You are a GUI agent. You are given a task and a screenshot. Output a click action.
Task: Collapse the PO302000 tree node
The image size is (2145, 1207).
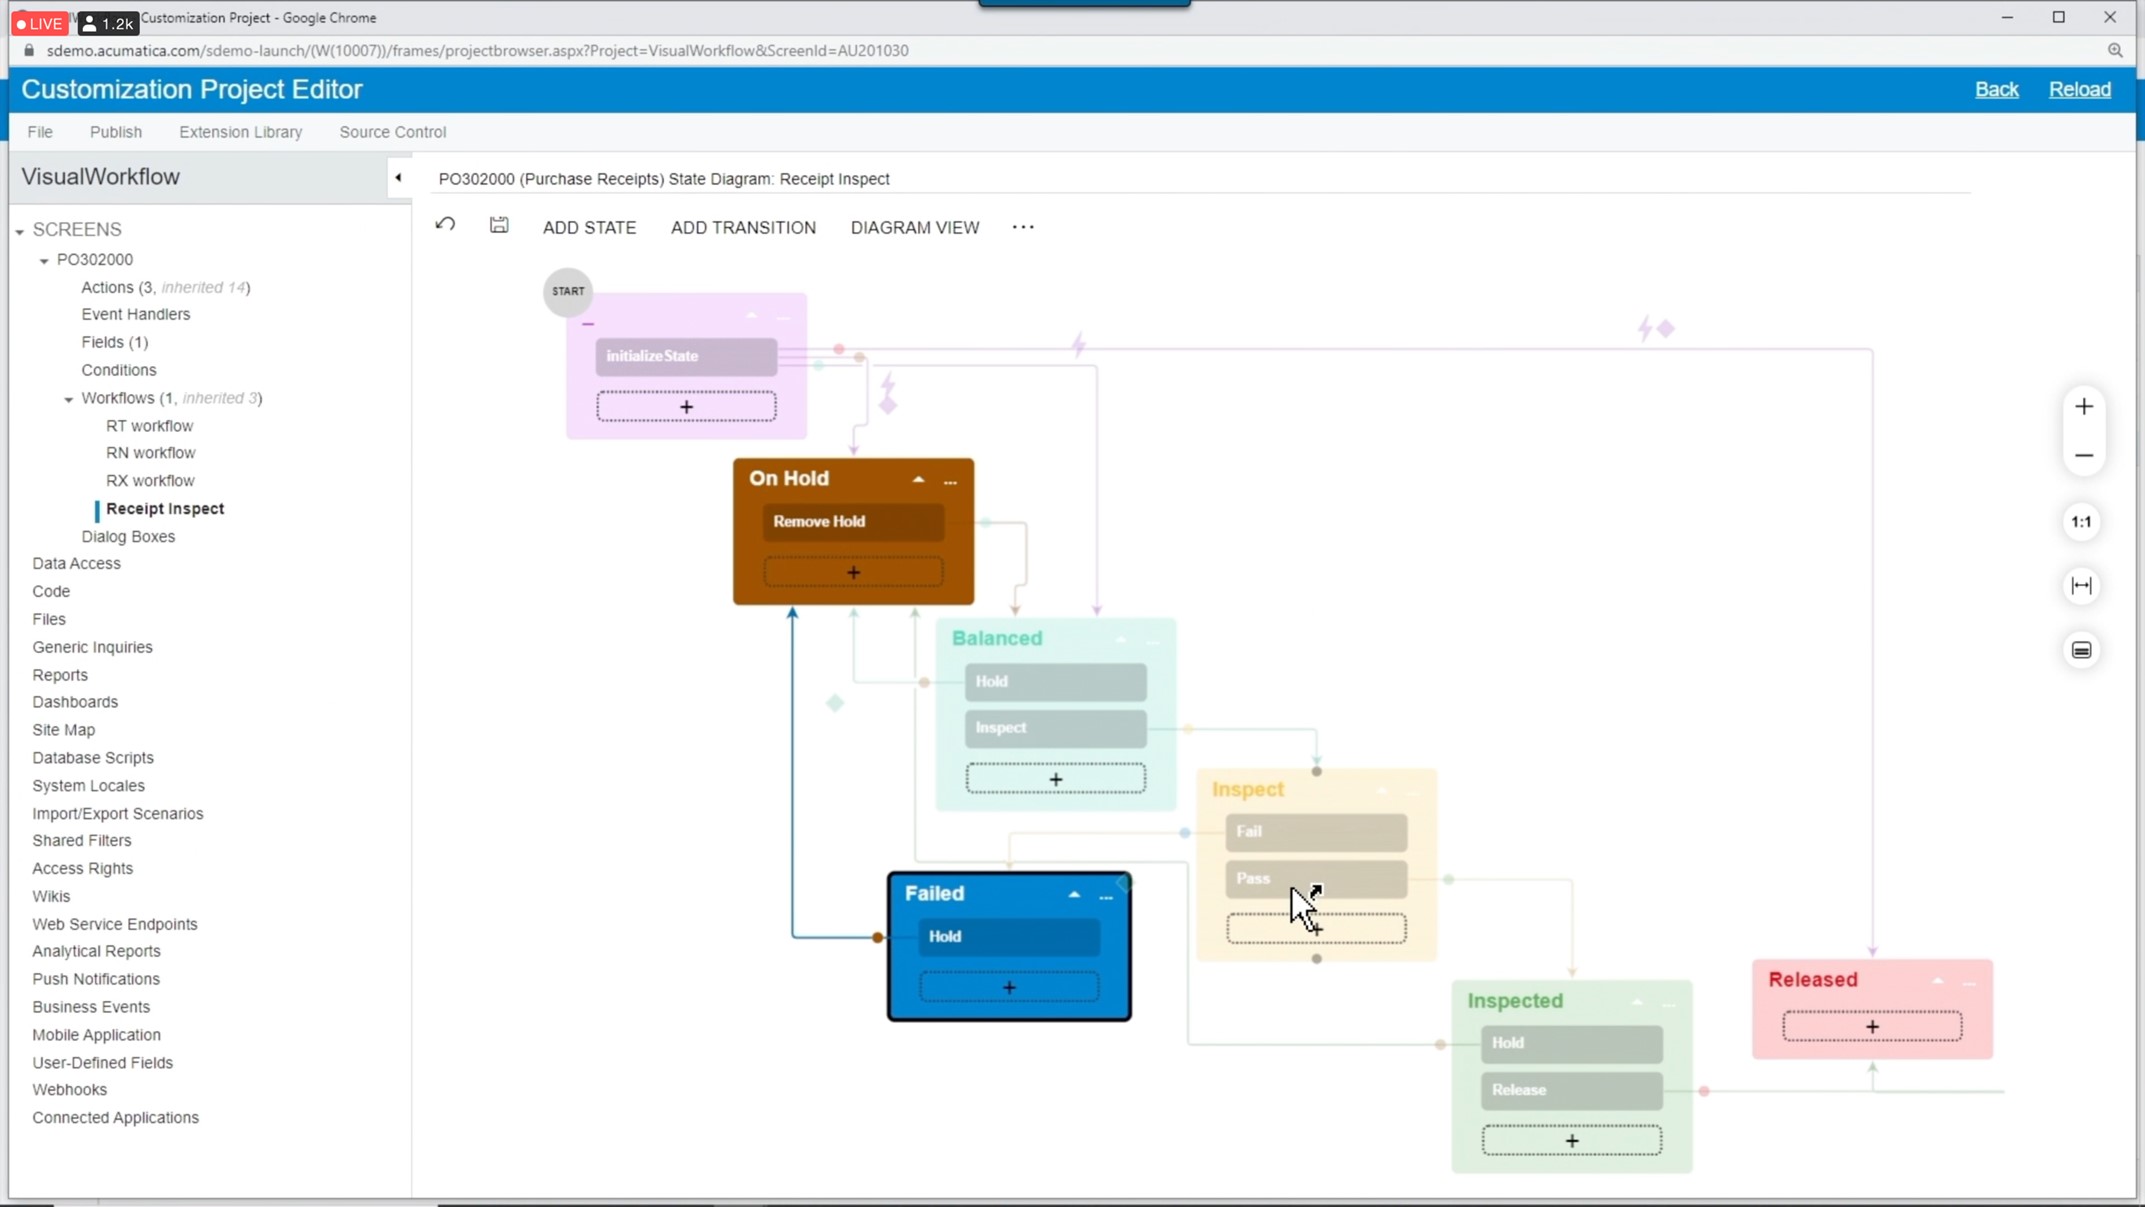coord(44,261)
